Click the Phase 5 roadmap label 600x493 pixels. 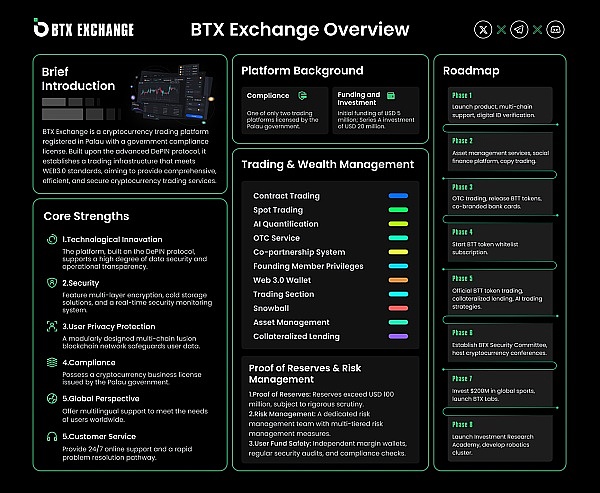click(462, 278)
